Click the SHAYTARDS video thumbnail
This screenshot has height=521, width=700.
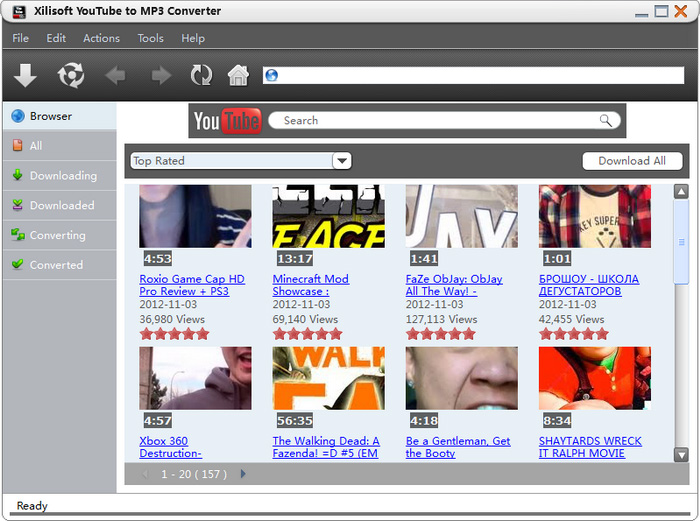pos(595,378)
